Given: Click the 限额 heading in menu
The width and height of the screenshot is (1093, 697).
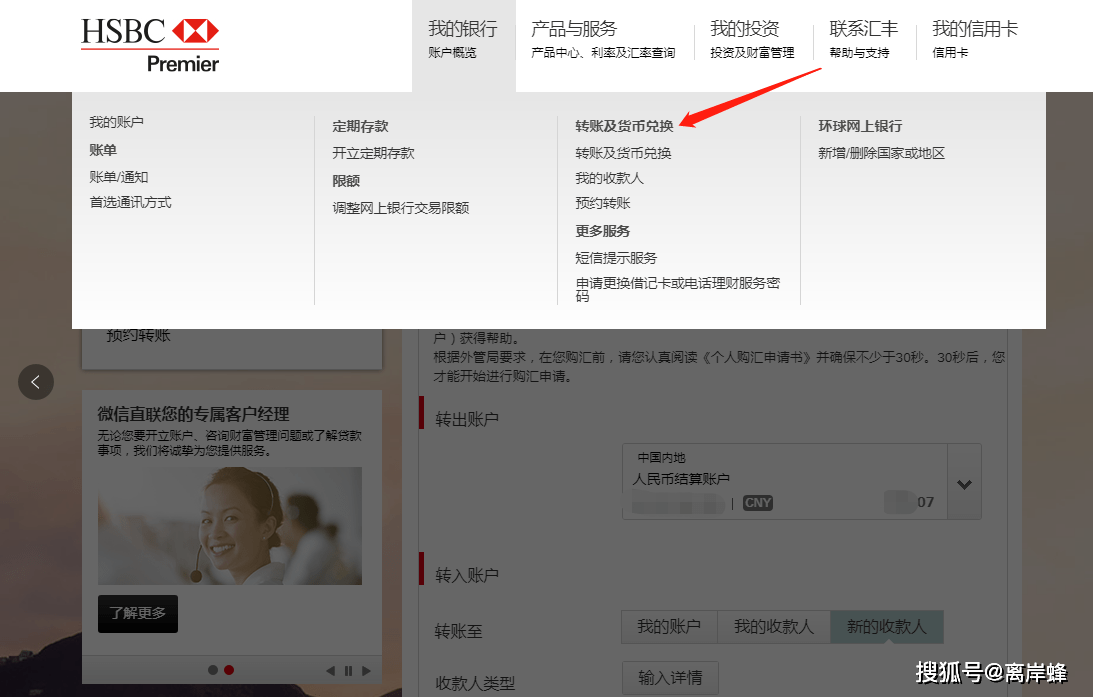Looking at the screenshot, I should pyautogui.click(x=346, y=181).
